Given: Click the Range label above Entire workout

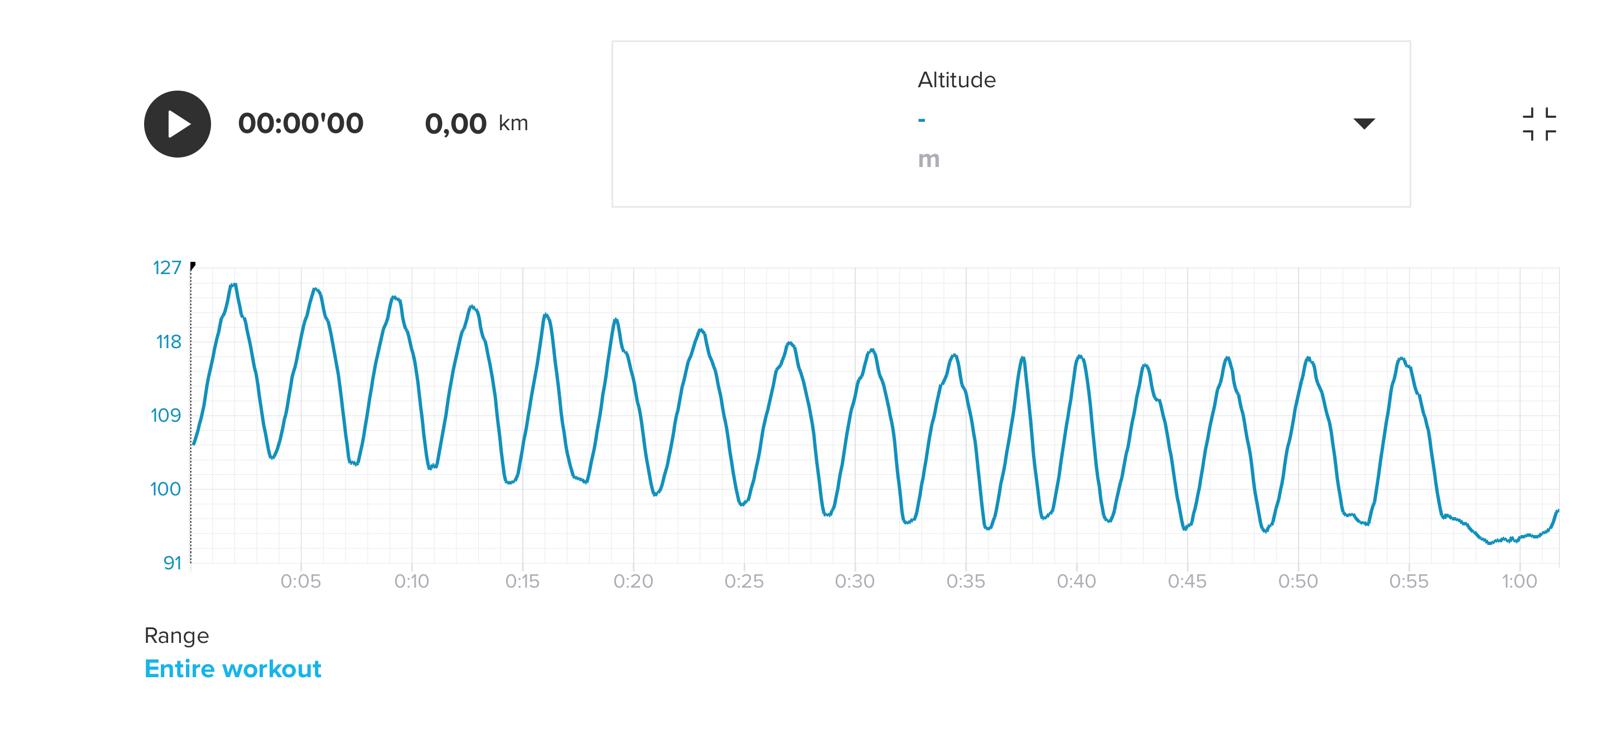Looking at the screenshot, I should coord(177,636).
